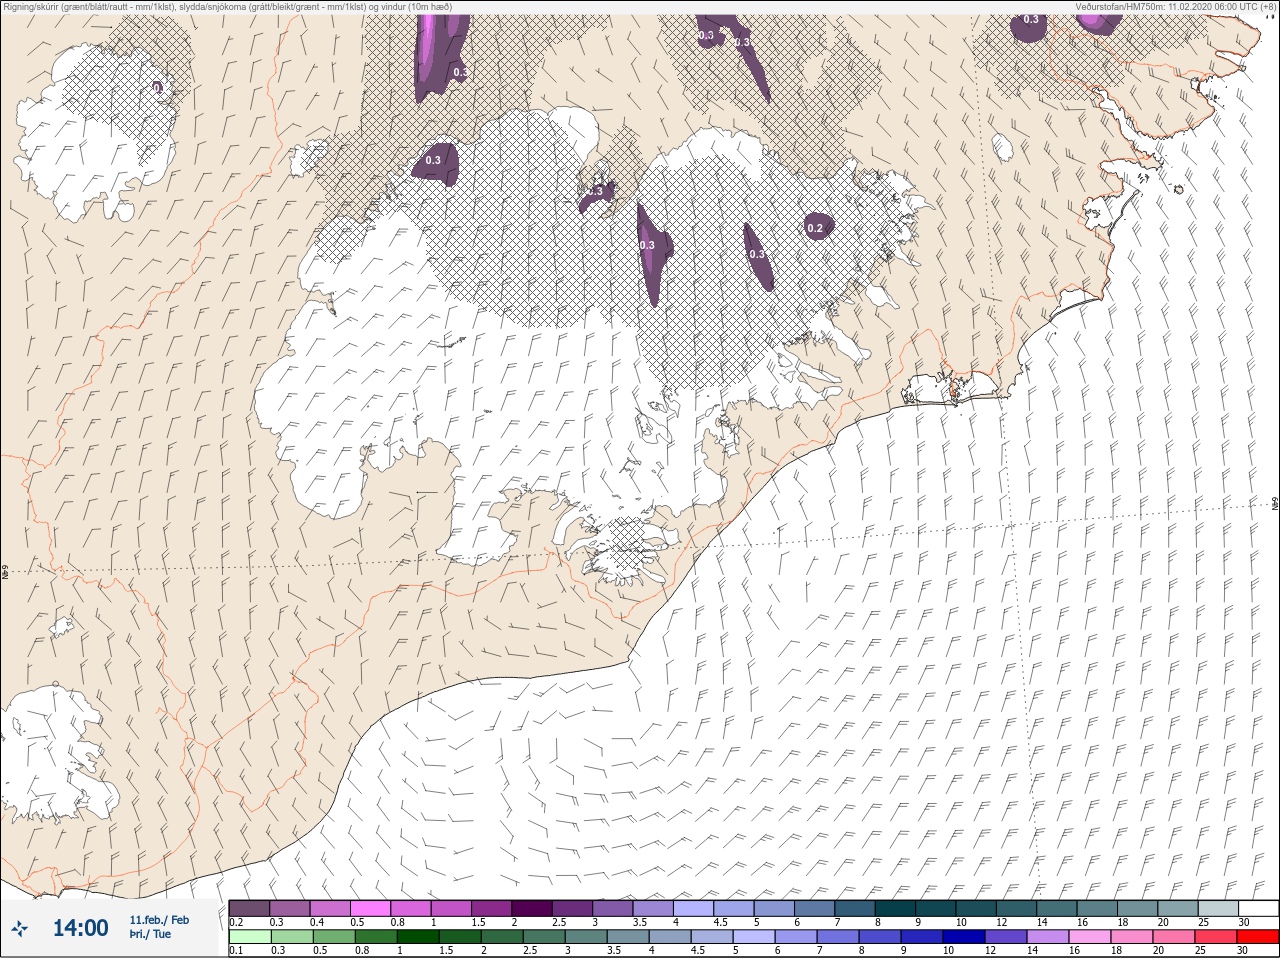The height and width of the screenshot is (958, 1280).
Task: Select lower legend swatch for 1 (darkest green)
Action: coord(418,937)
